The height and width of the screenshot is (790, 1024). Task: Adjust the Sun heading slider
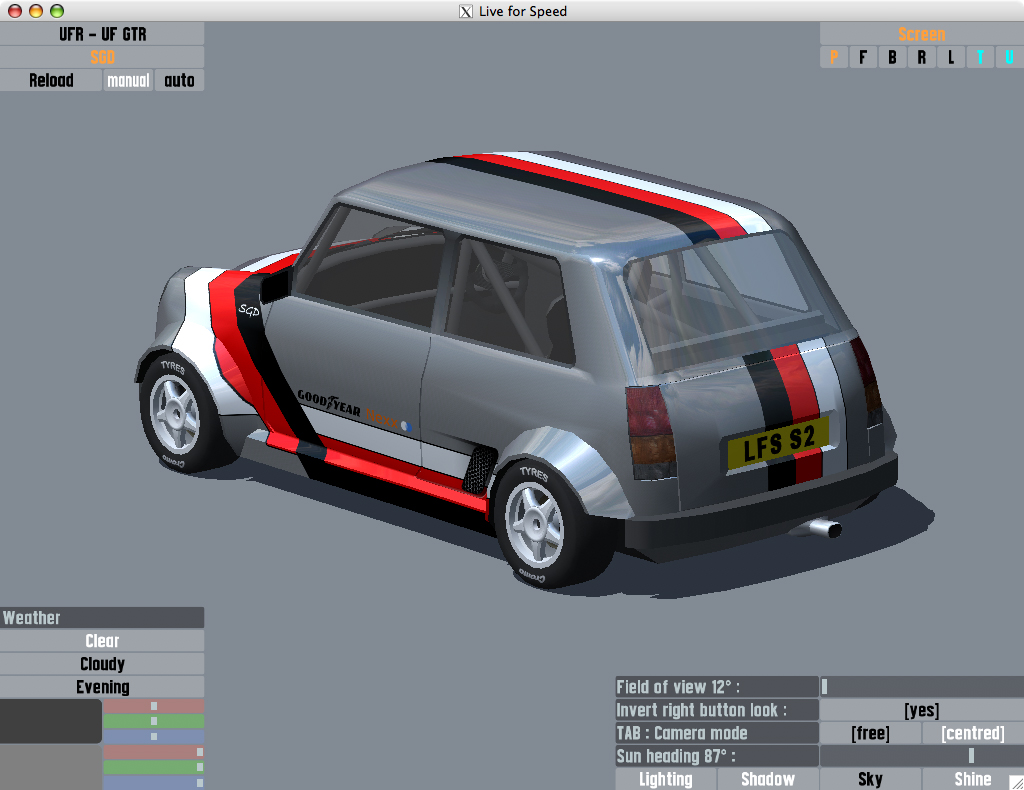921,755
